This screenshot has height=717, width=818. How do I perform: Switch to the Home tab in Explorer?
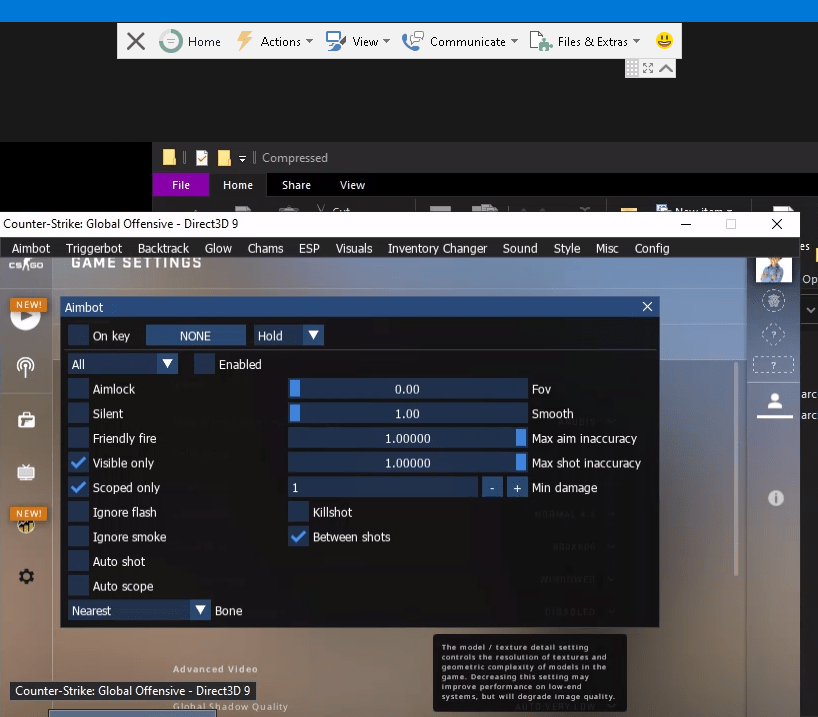[238, 185]
